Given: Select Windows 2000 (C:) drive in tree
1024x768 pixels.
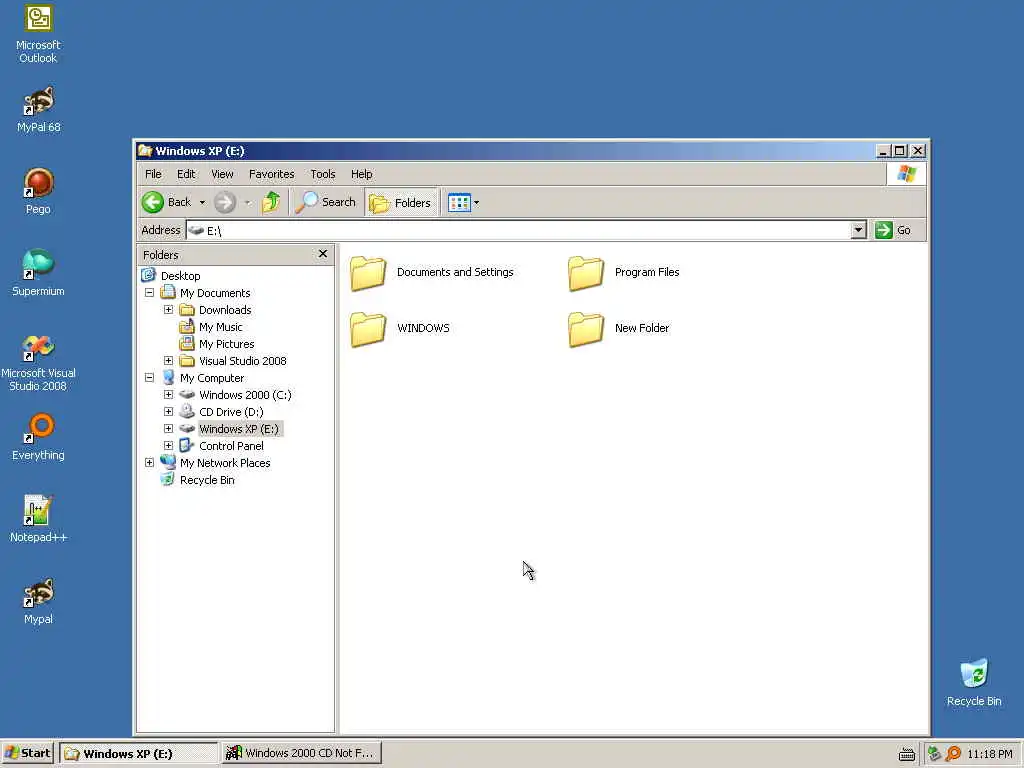Looking at the screenshot, I should [x=246, y=395].
